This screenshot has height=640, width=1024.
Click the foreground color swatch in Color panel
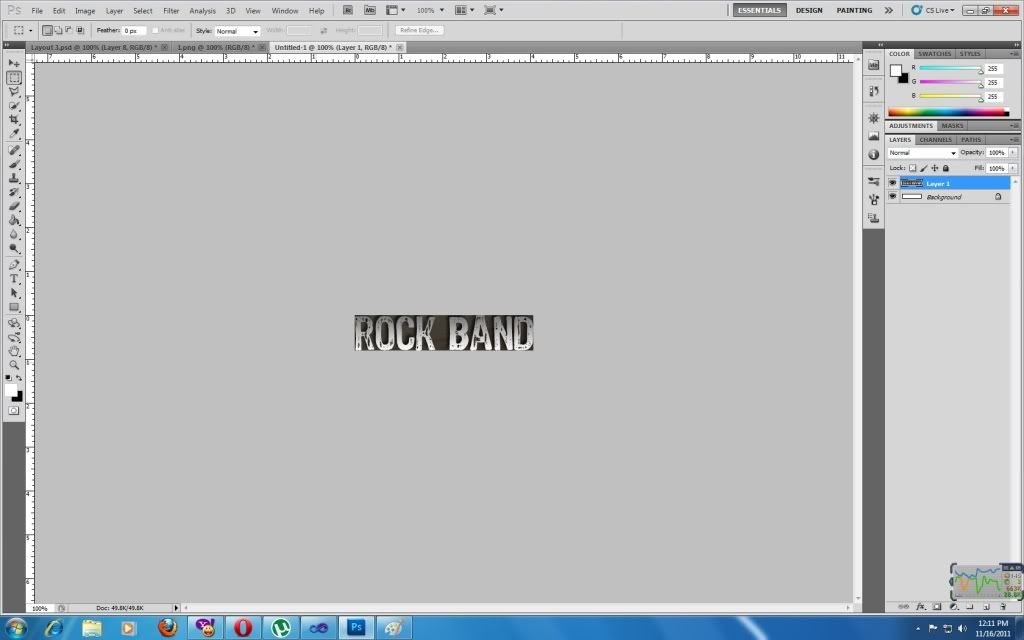[x=895, y=71]
